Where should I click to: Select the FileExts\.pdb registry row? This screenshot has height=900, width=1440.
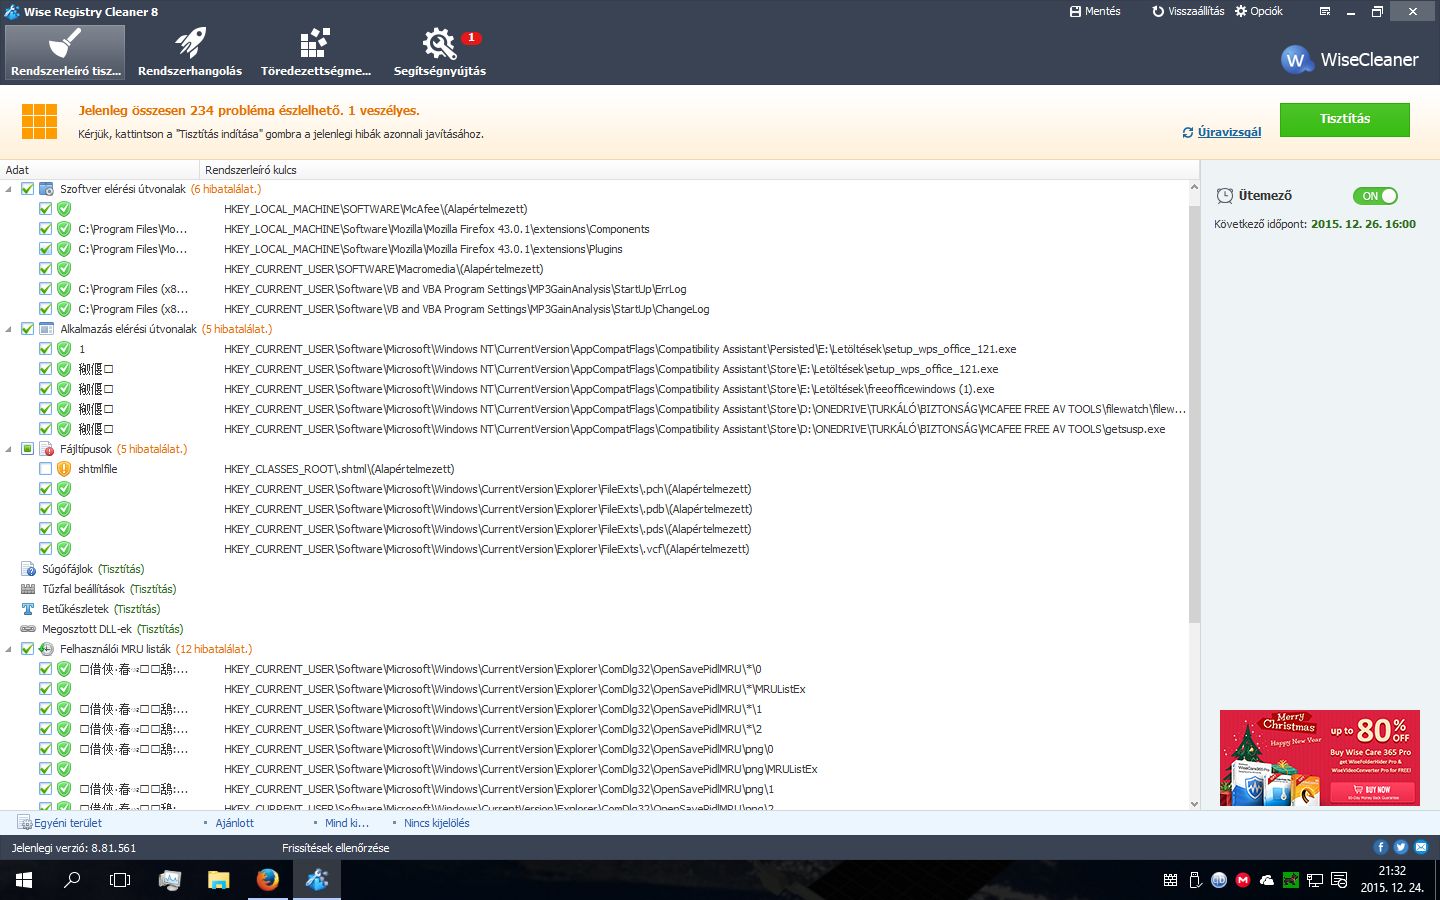(x=594, y=509)
